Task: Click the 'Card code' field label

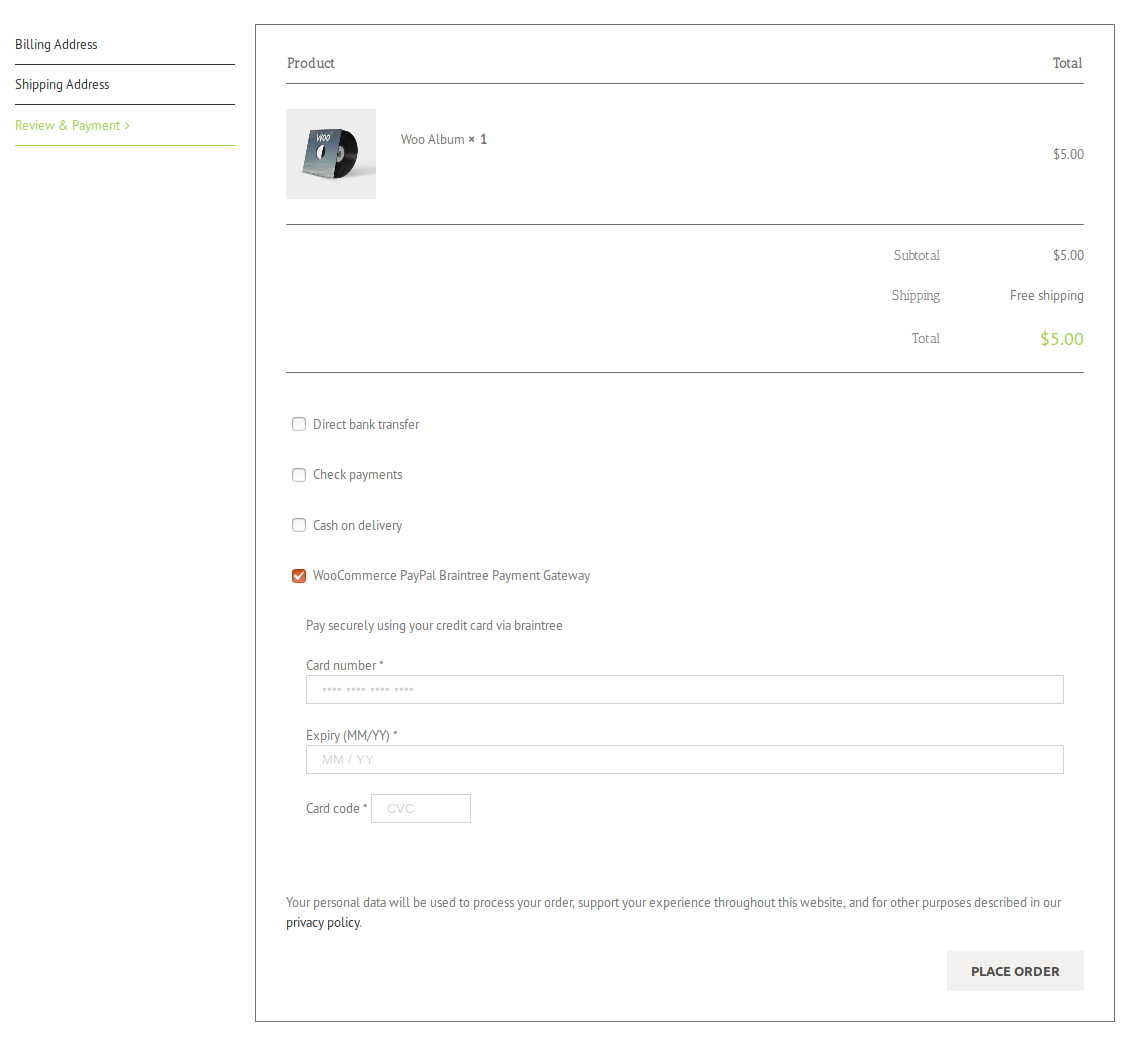Action: [x=333, y=809]
